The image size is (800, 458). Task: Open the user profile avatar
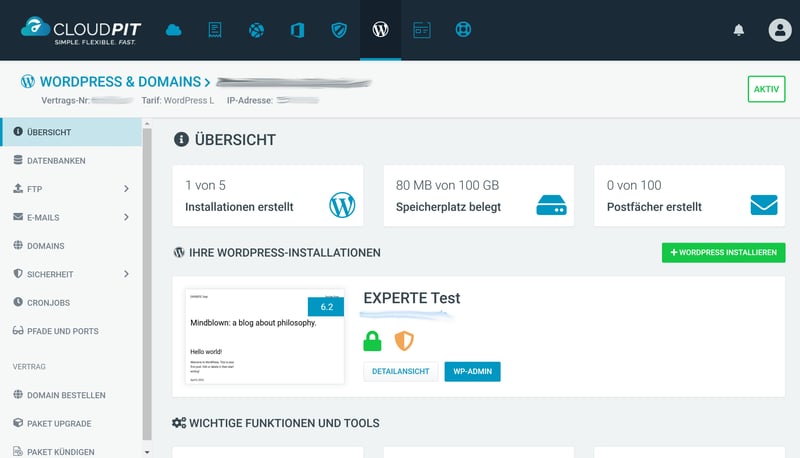coord(780,30)
